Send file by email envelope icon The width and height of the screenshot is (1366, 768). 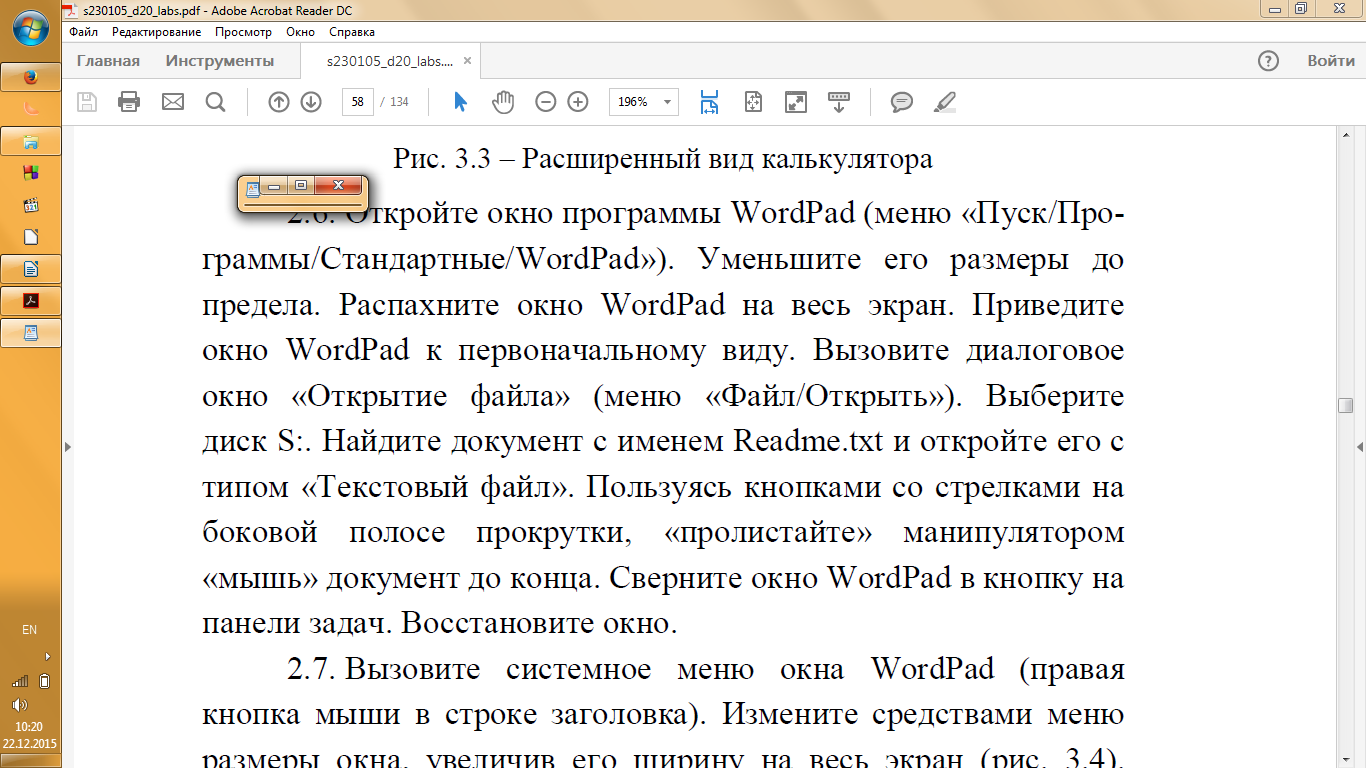[173, 102]
